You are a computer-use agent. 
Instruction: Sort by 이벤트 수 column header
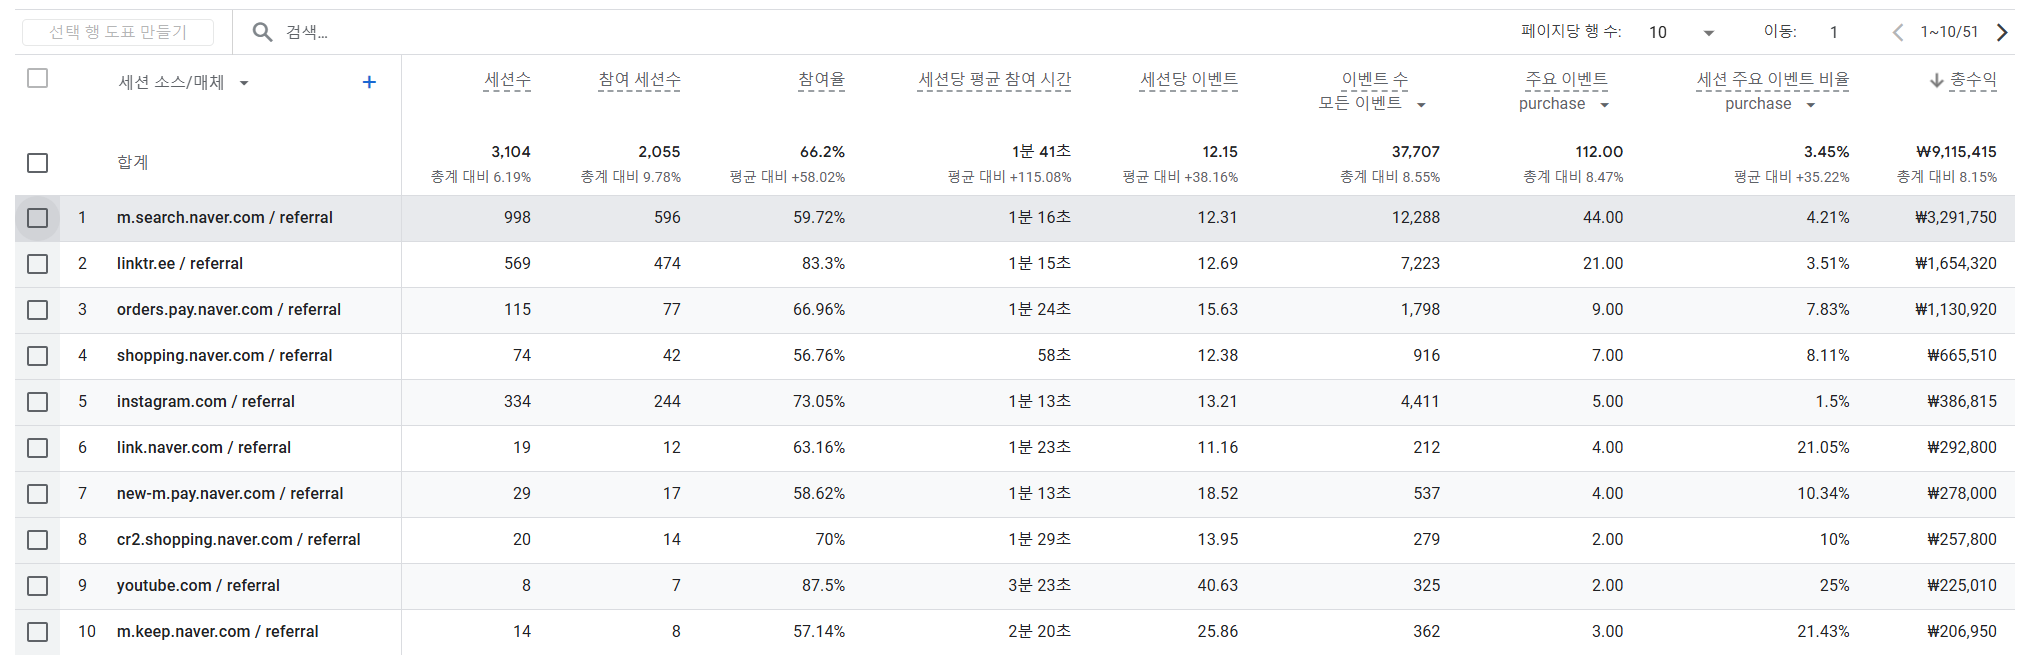pos(1375,80)
